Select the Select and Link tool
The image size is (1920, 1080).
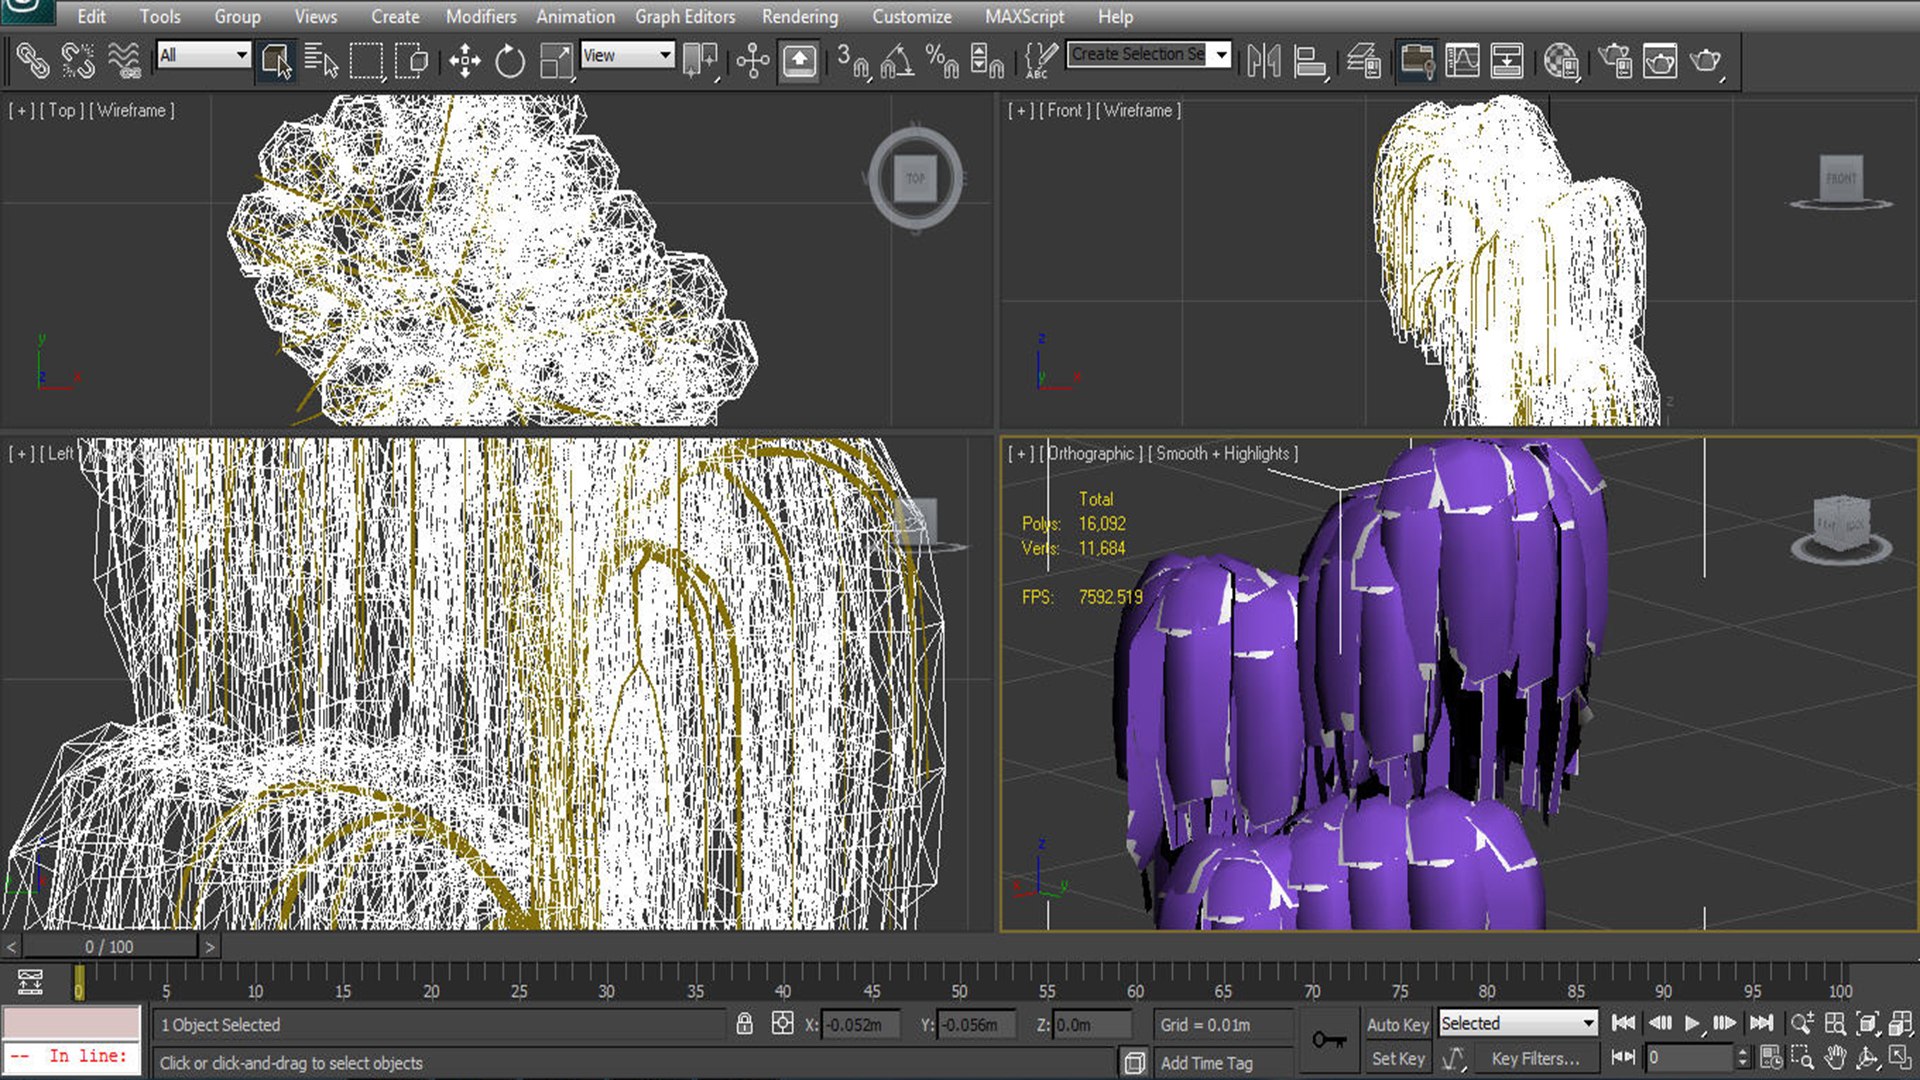32,61
